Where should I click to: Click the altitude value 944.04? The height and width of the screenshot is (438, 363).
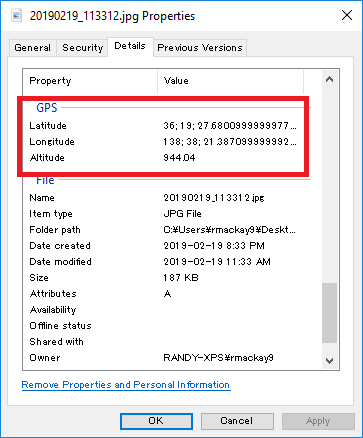(179, 158)
